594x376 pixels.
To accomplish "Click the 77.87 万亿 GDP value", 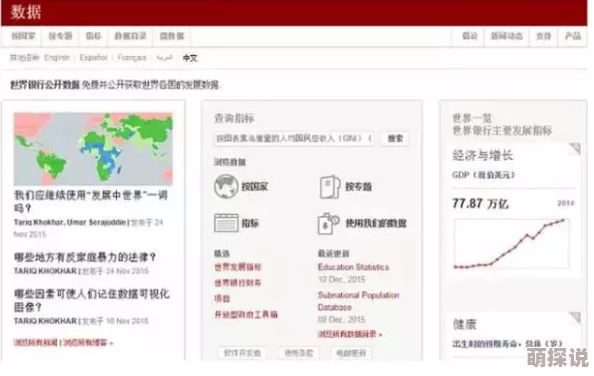I will click(x=480, y=204).
